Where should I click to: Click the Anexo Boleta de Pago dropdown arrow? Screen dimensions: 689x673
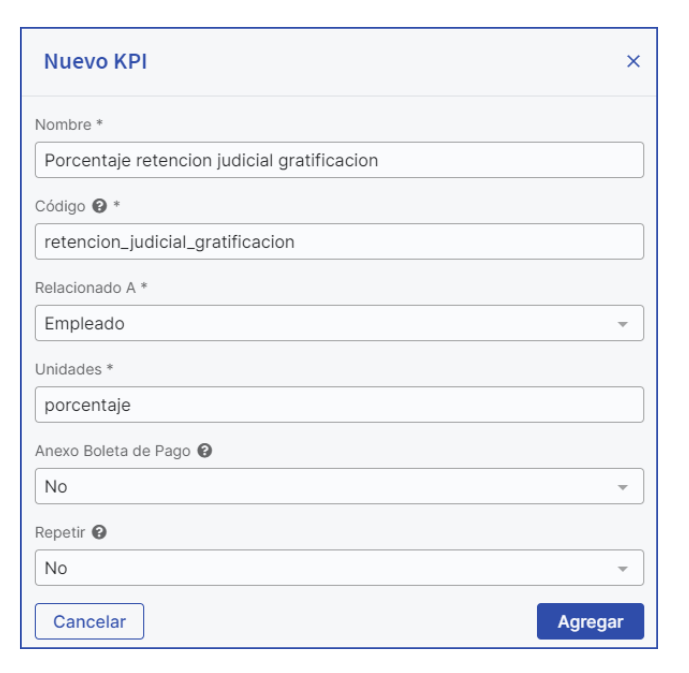pos(623,487)
